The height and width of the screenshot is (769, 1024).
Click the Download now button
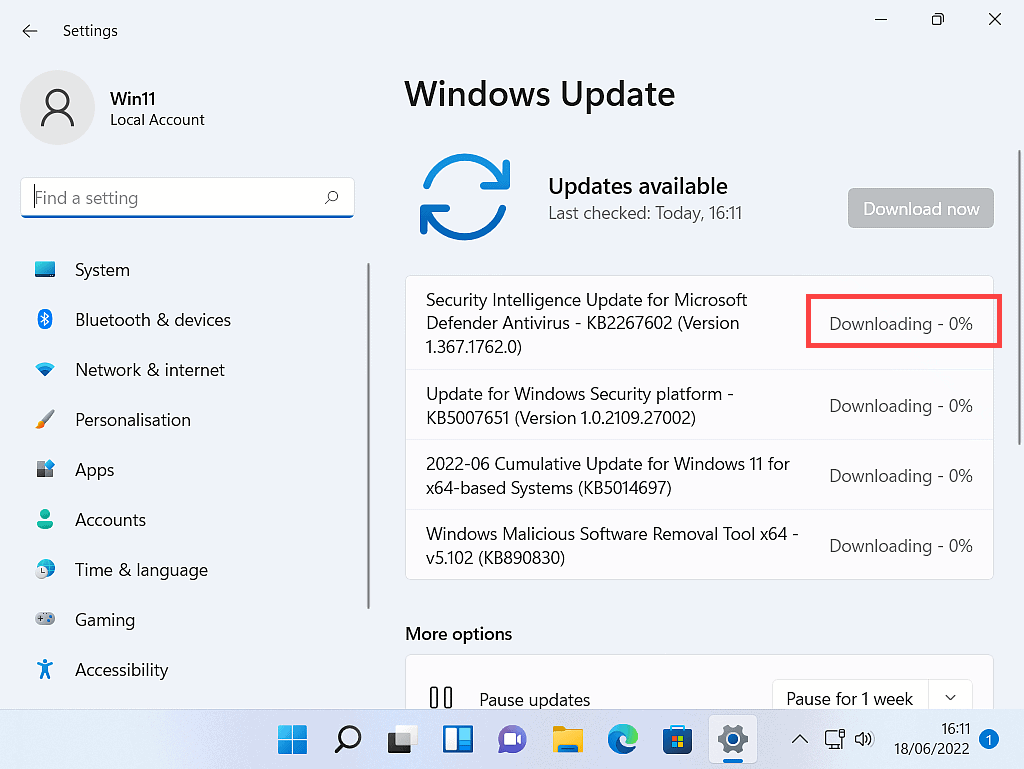920,209
